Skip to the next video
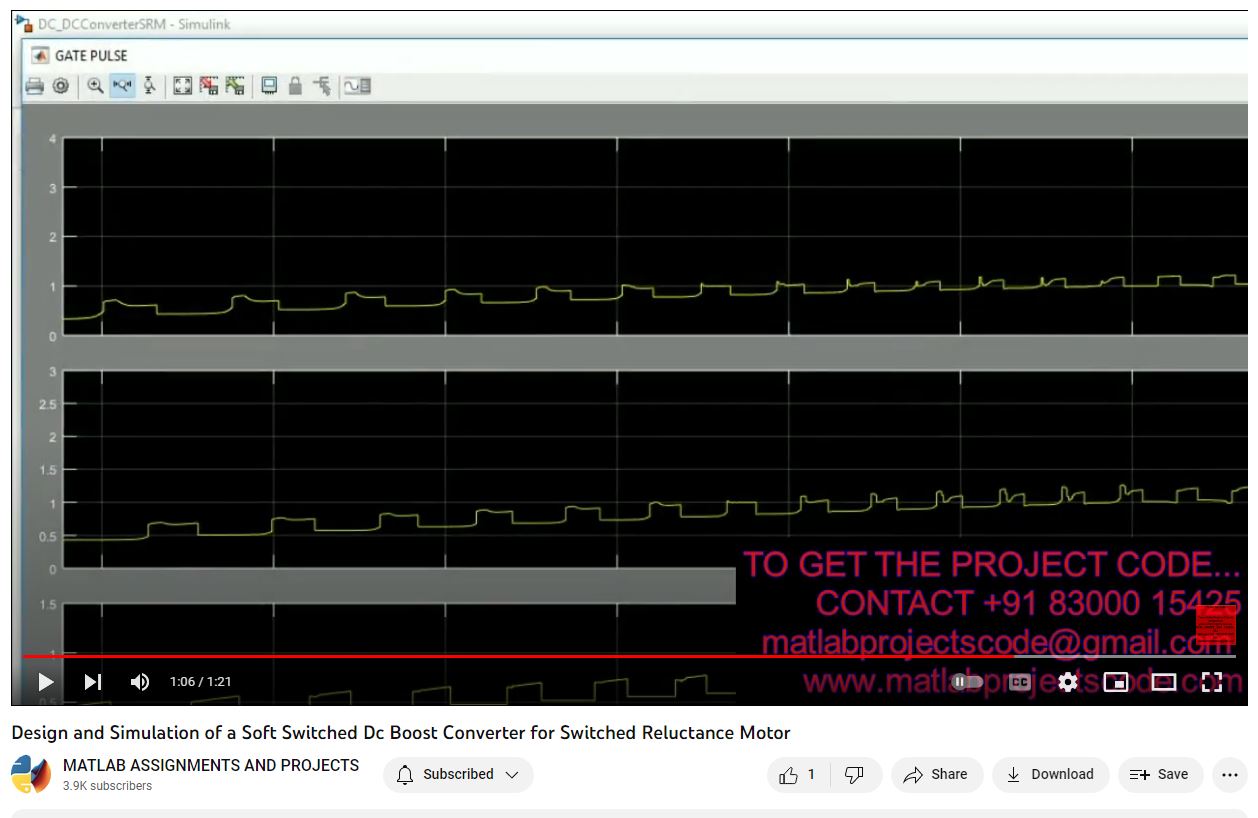Viewport: 1258px width, 818px height. pyautogui.click(x=93, y=682)
